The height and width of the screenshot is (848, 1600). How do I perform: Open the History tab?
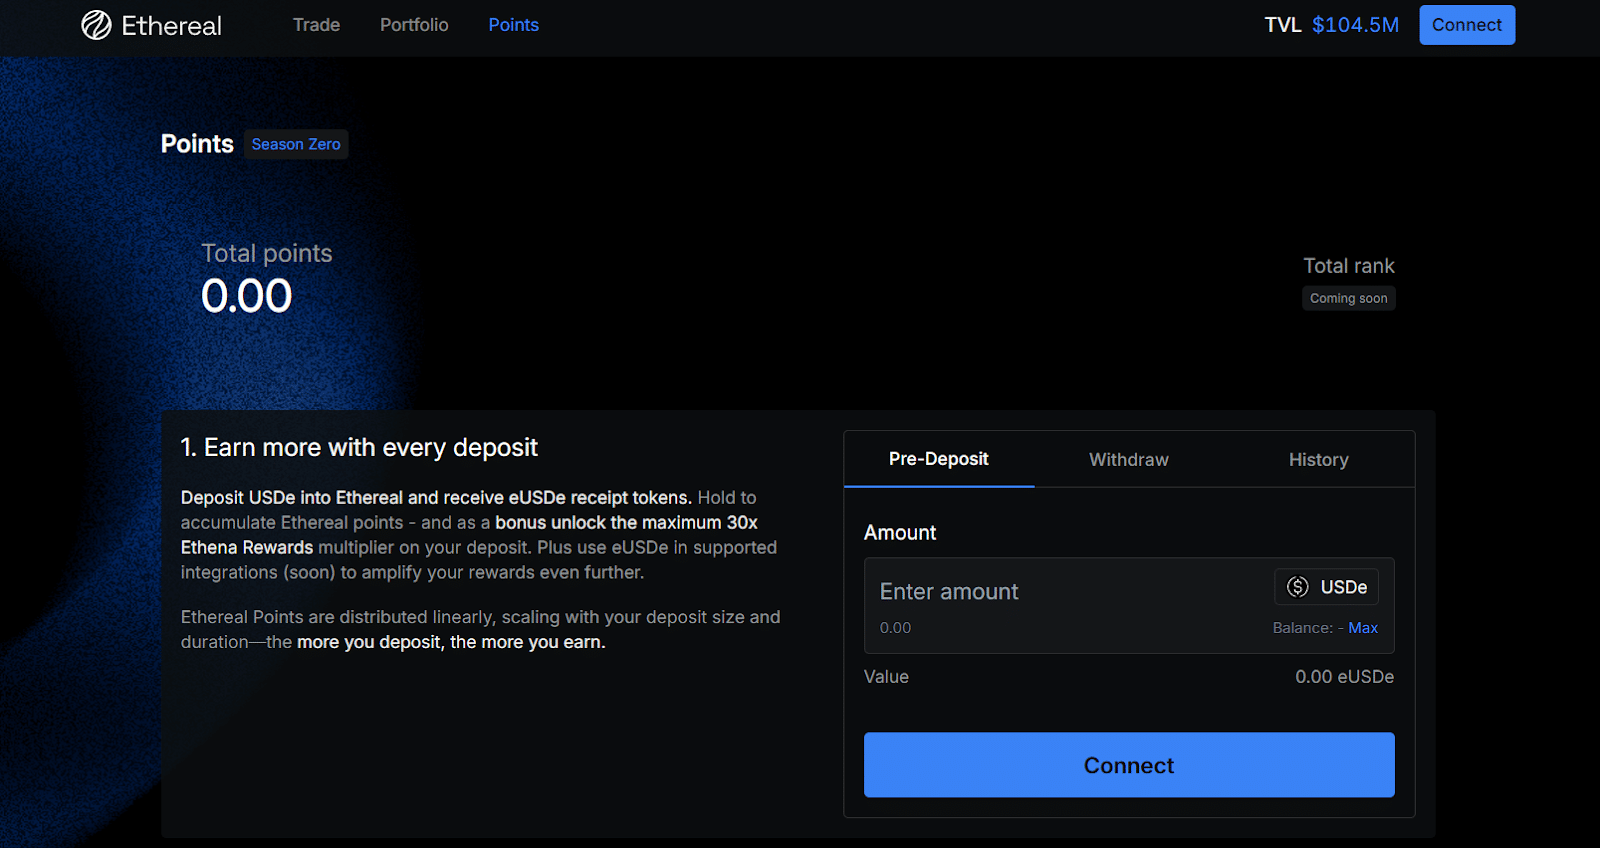(x=1318, y=459)
